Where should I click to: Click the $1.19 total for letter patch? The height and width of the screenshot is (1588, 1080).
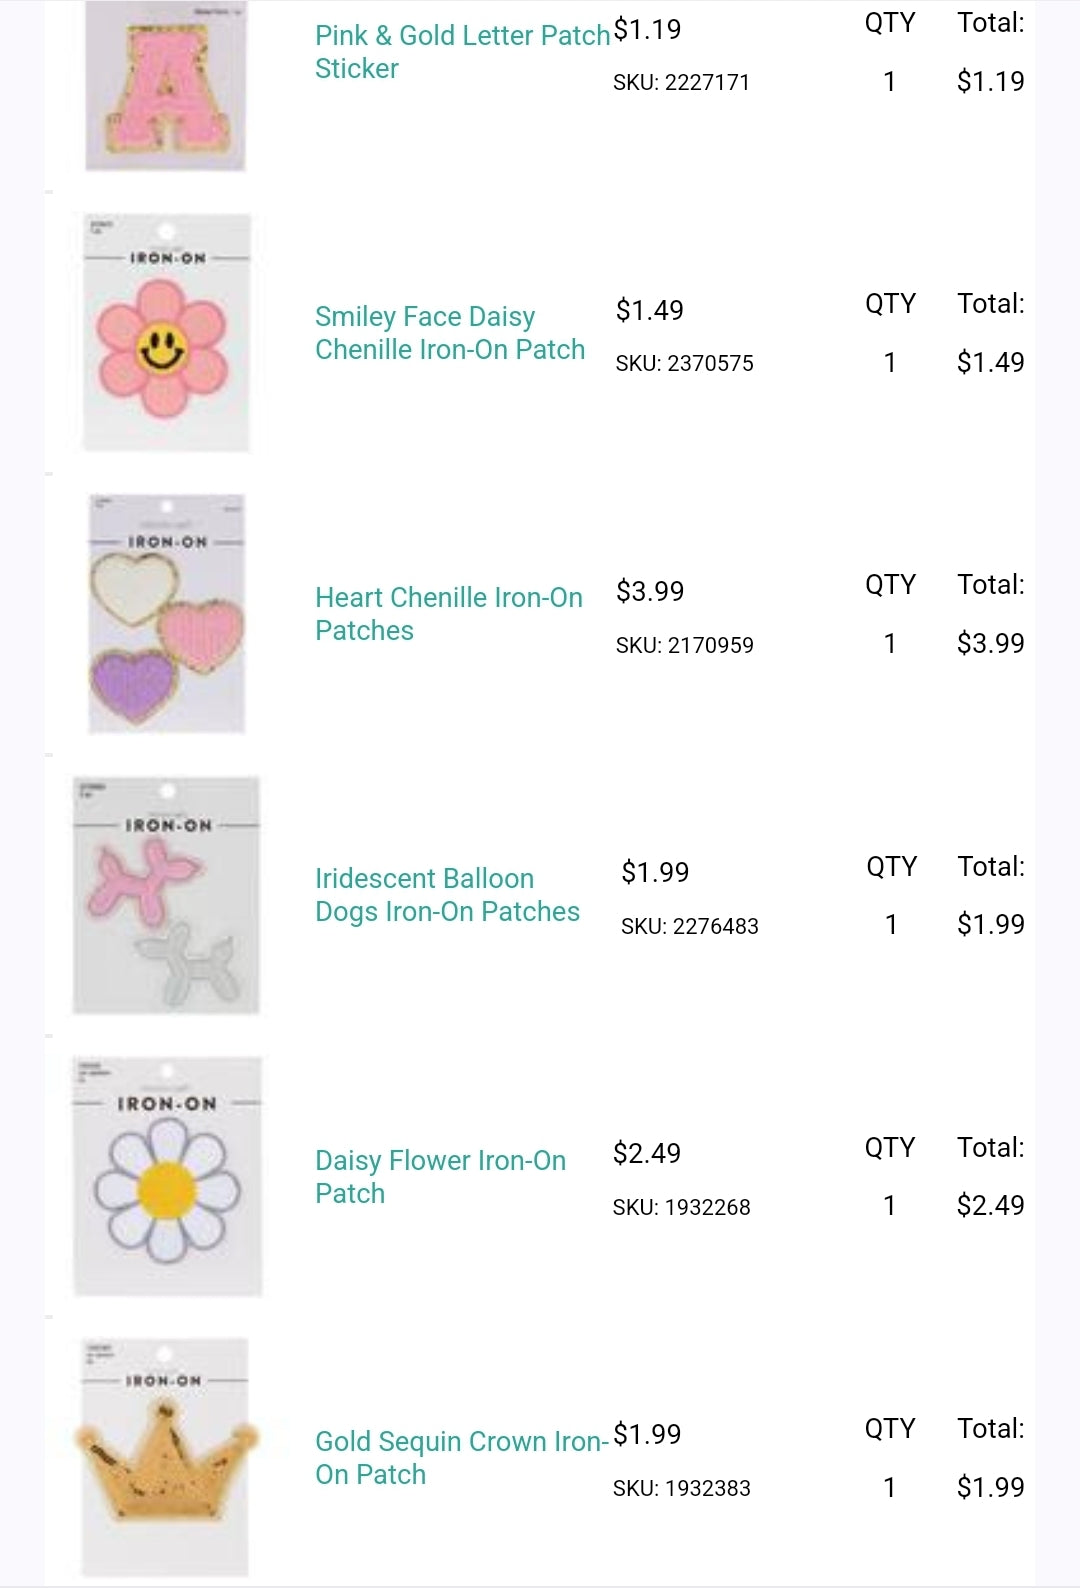990,81
